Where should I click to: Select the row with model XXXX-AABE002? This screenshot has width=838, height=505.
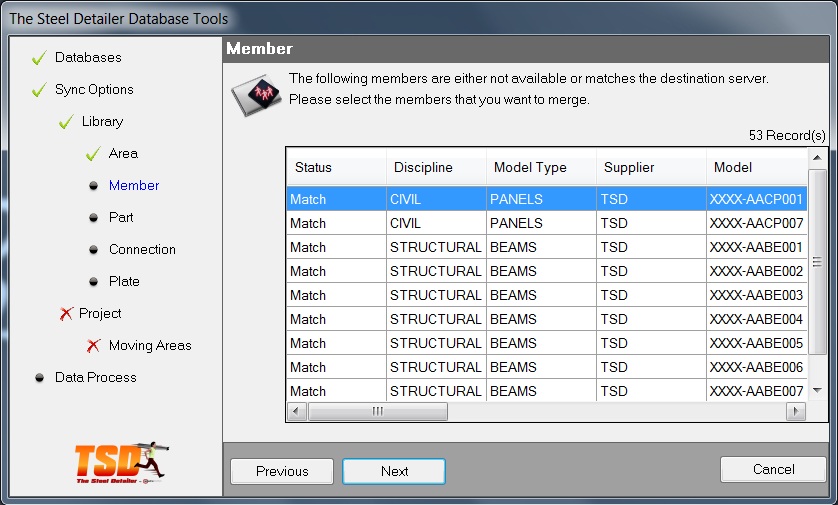547,271
